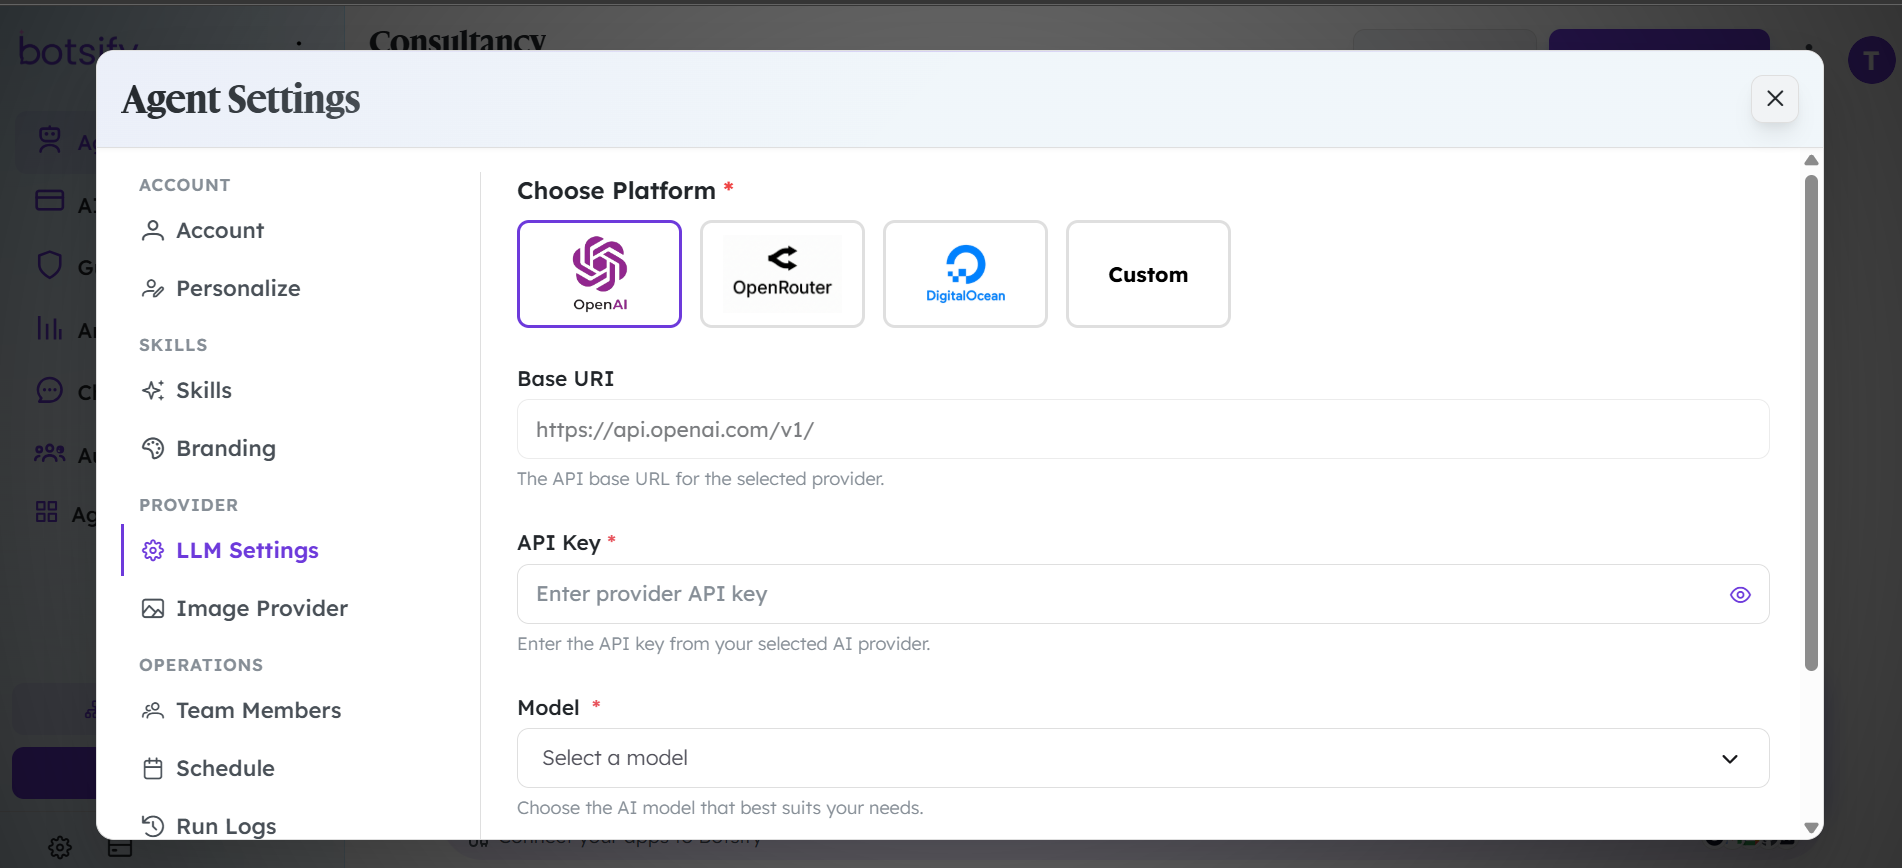Viewport: 1902px width, 868px height.
Task: Click the dialog scrollbar's down arrow
Action: [x=1811, y=828]
